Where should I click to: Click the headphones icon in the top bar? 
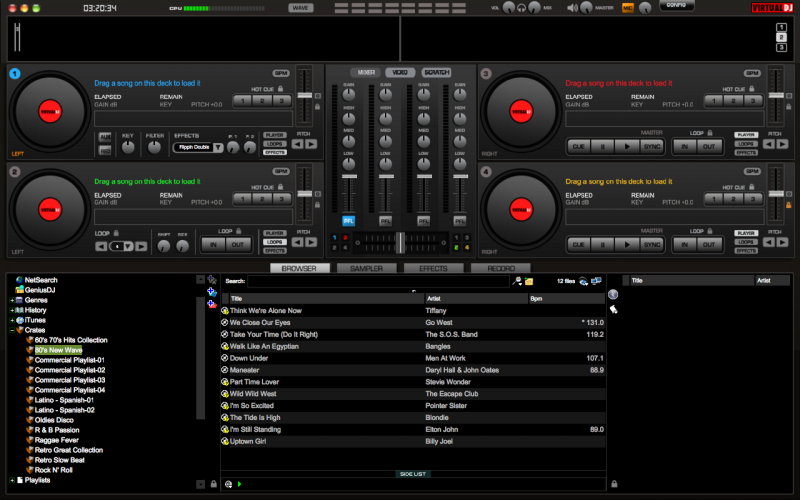pos(521,8)
